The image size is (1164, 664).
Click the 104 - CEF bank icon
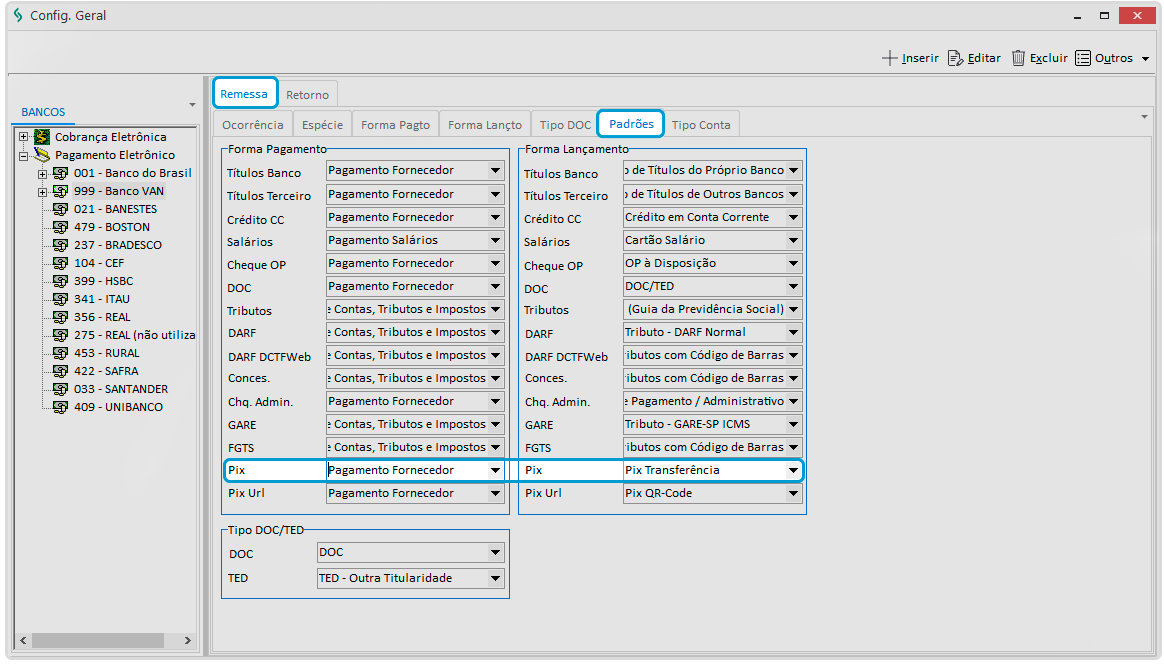[x=61, y=263]
